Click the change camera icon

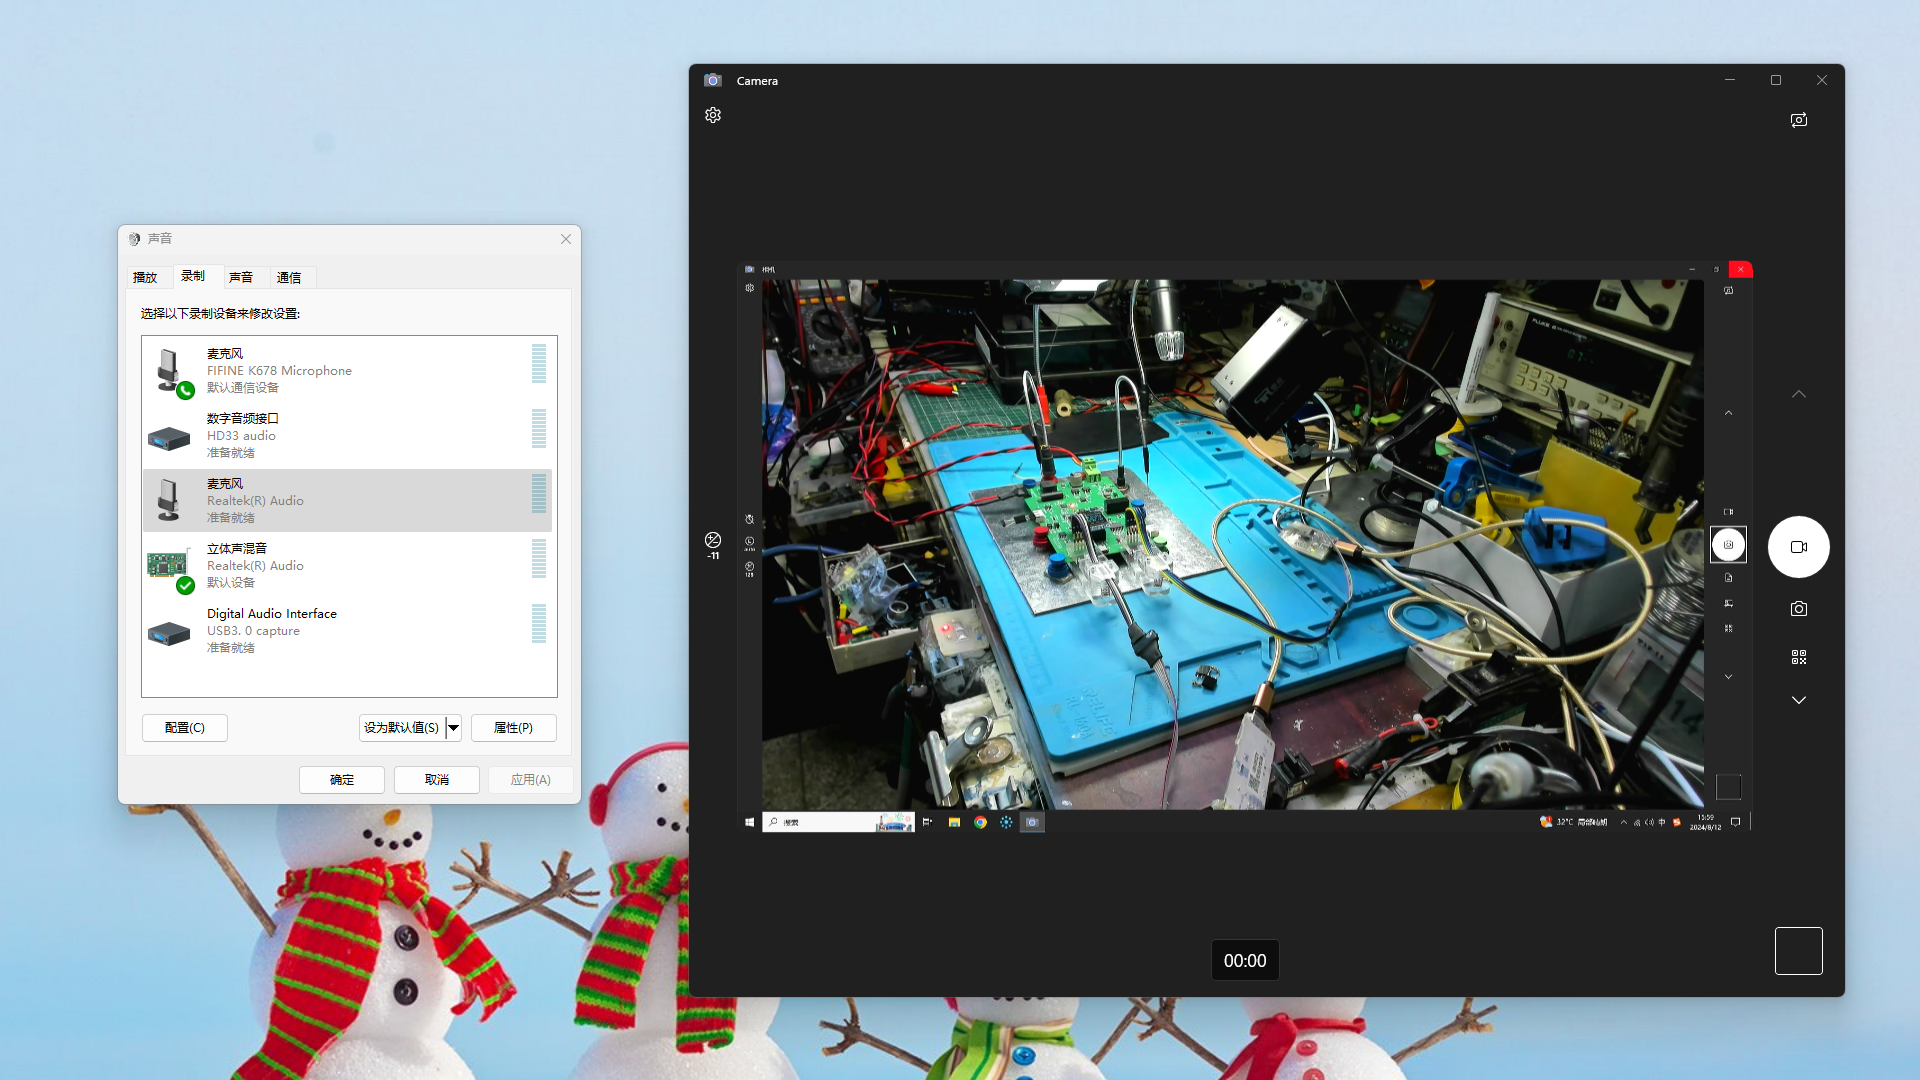[1799, 120]
